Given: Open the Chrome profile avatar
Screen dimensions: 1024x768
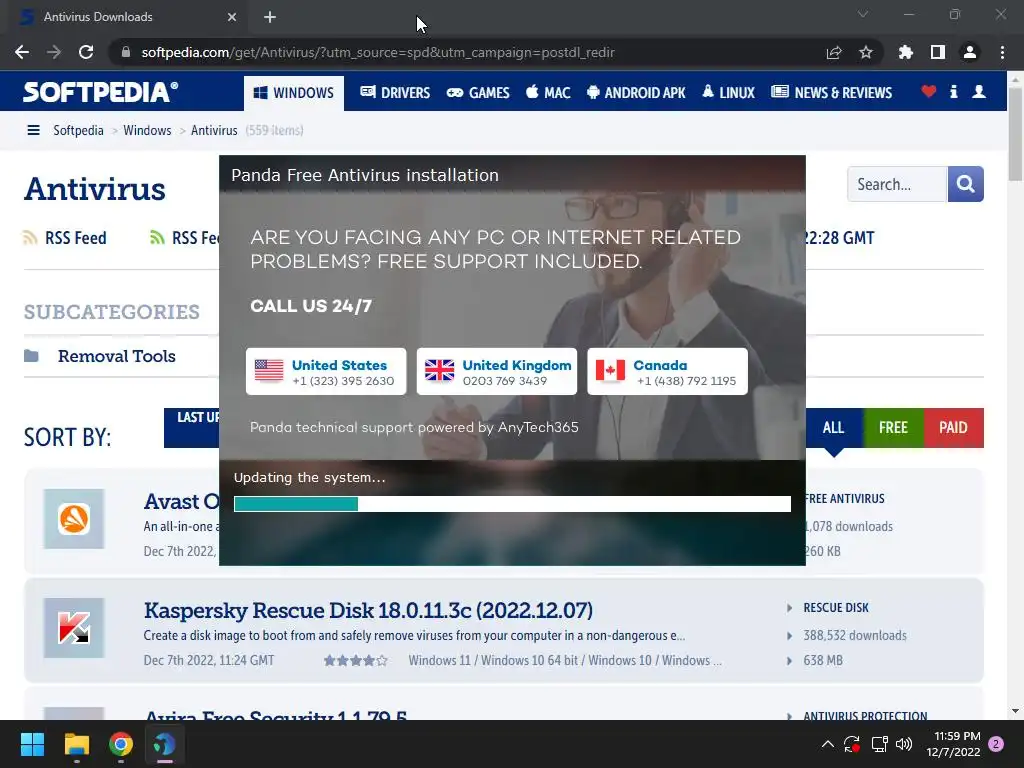Looking at the screenshot, I should point(970,52).
